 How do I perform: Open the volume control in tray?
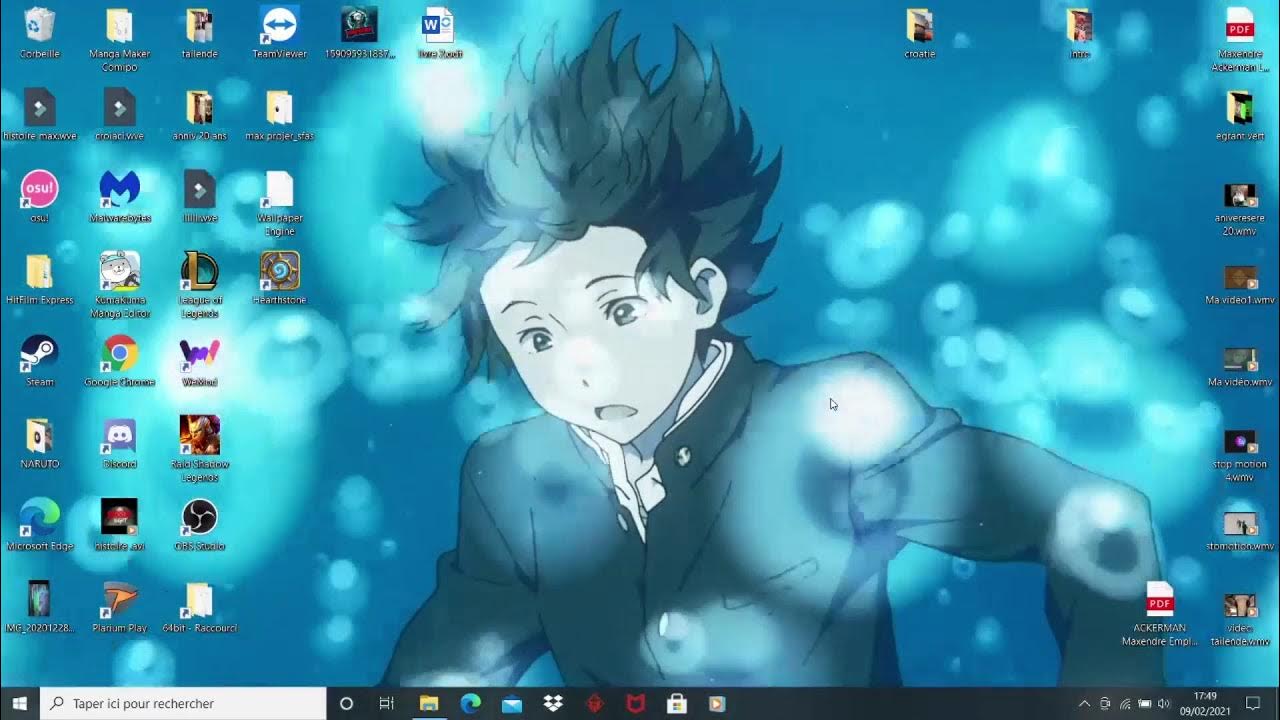click(x=1164, y=704)
